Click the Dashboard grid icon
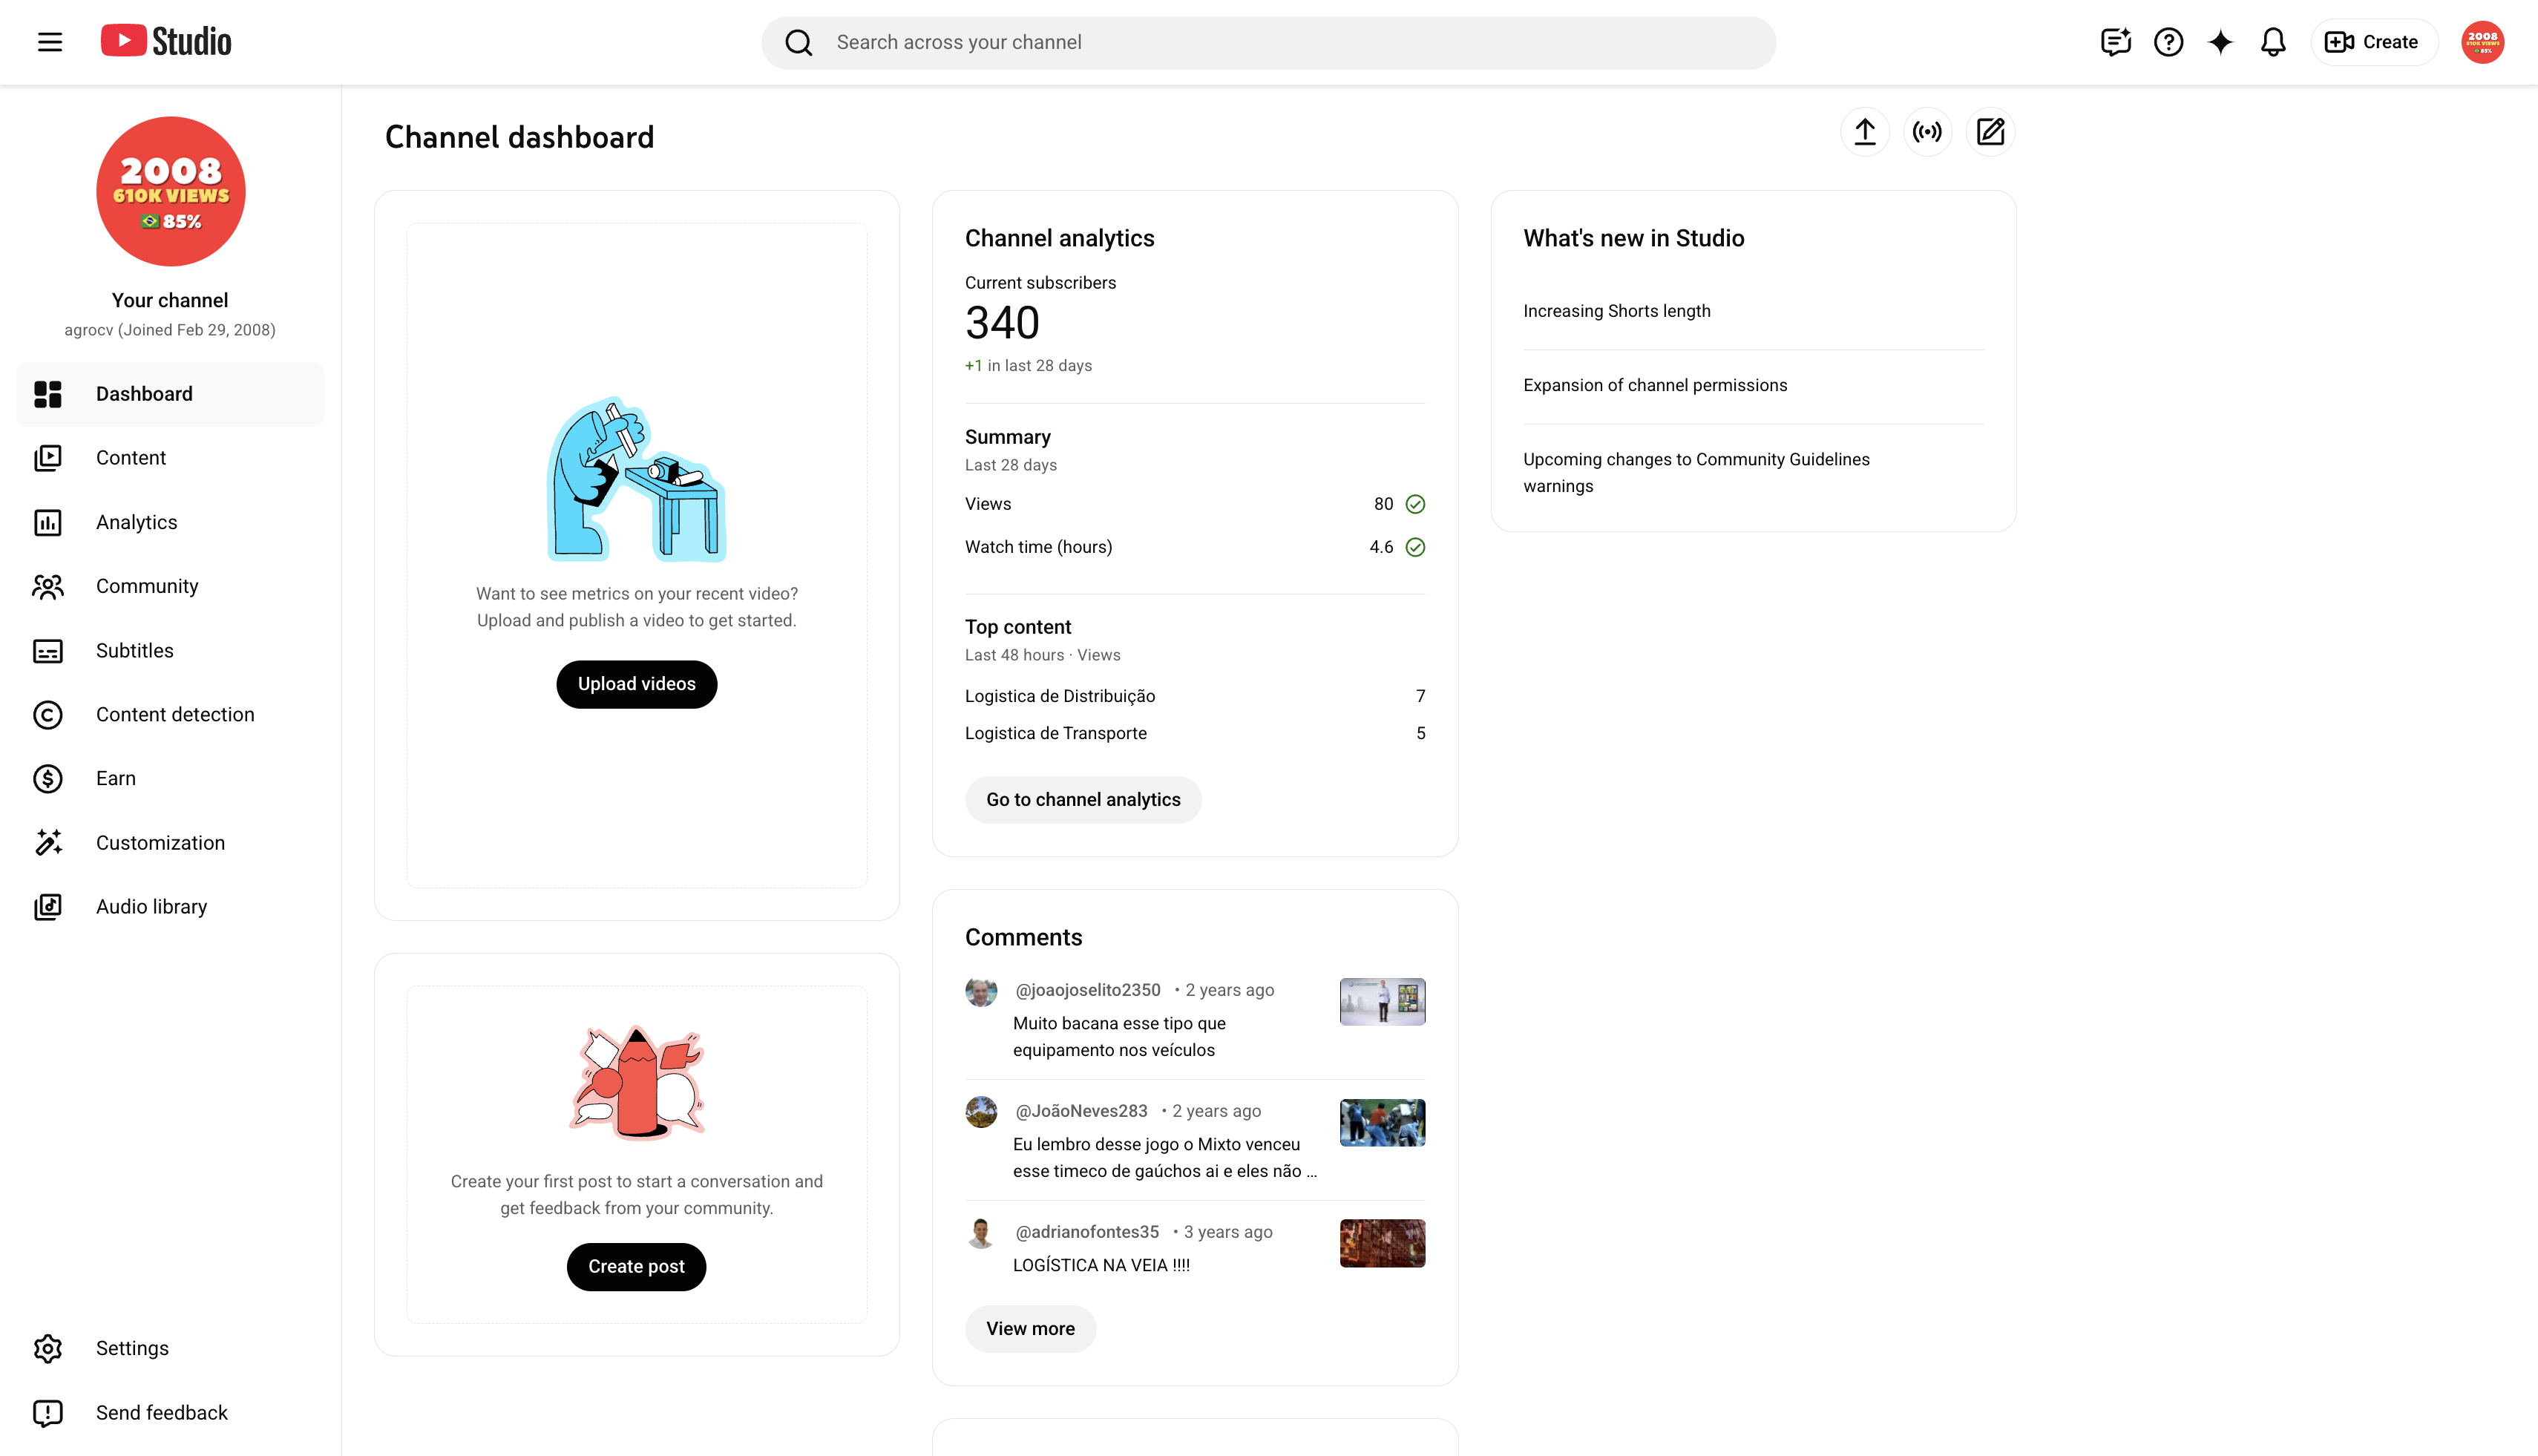The image size is (2538, 1456). (x=48, y=394)
